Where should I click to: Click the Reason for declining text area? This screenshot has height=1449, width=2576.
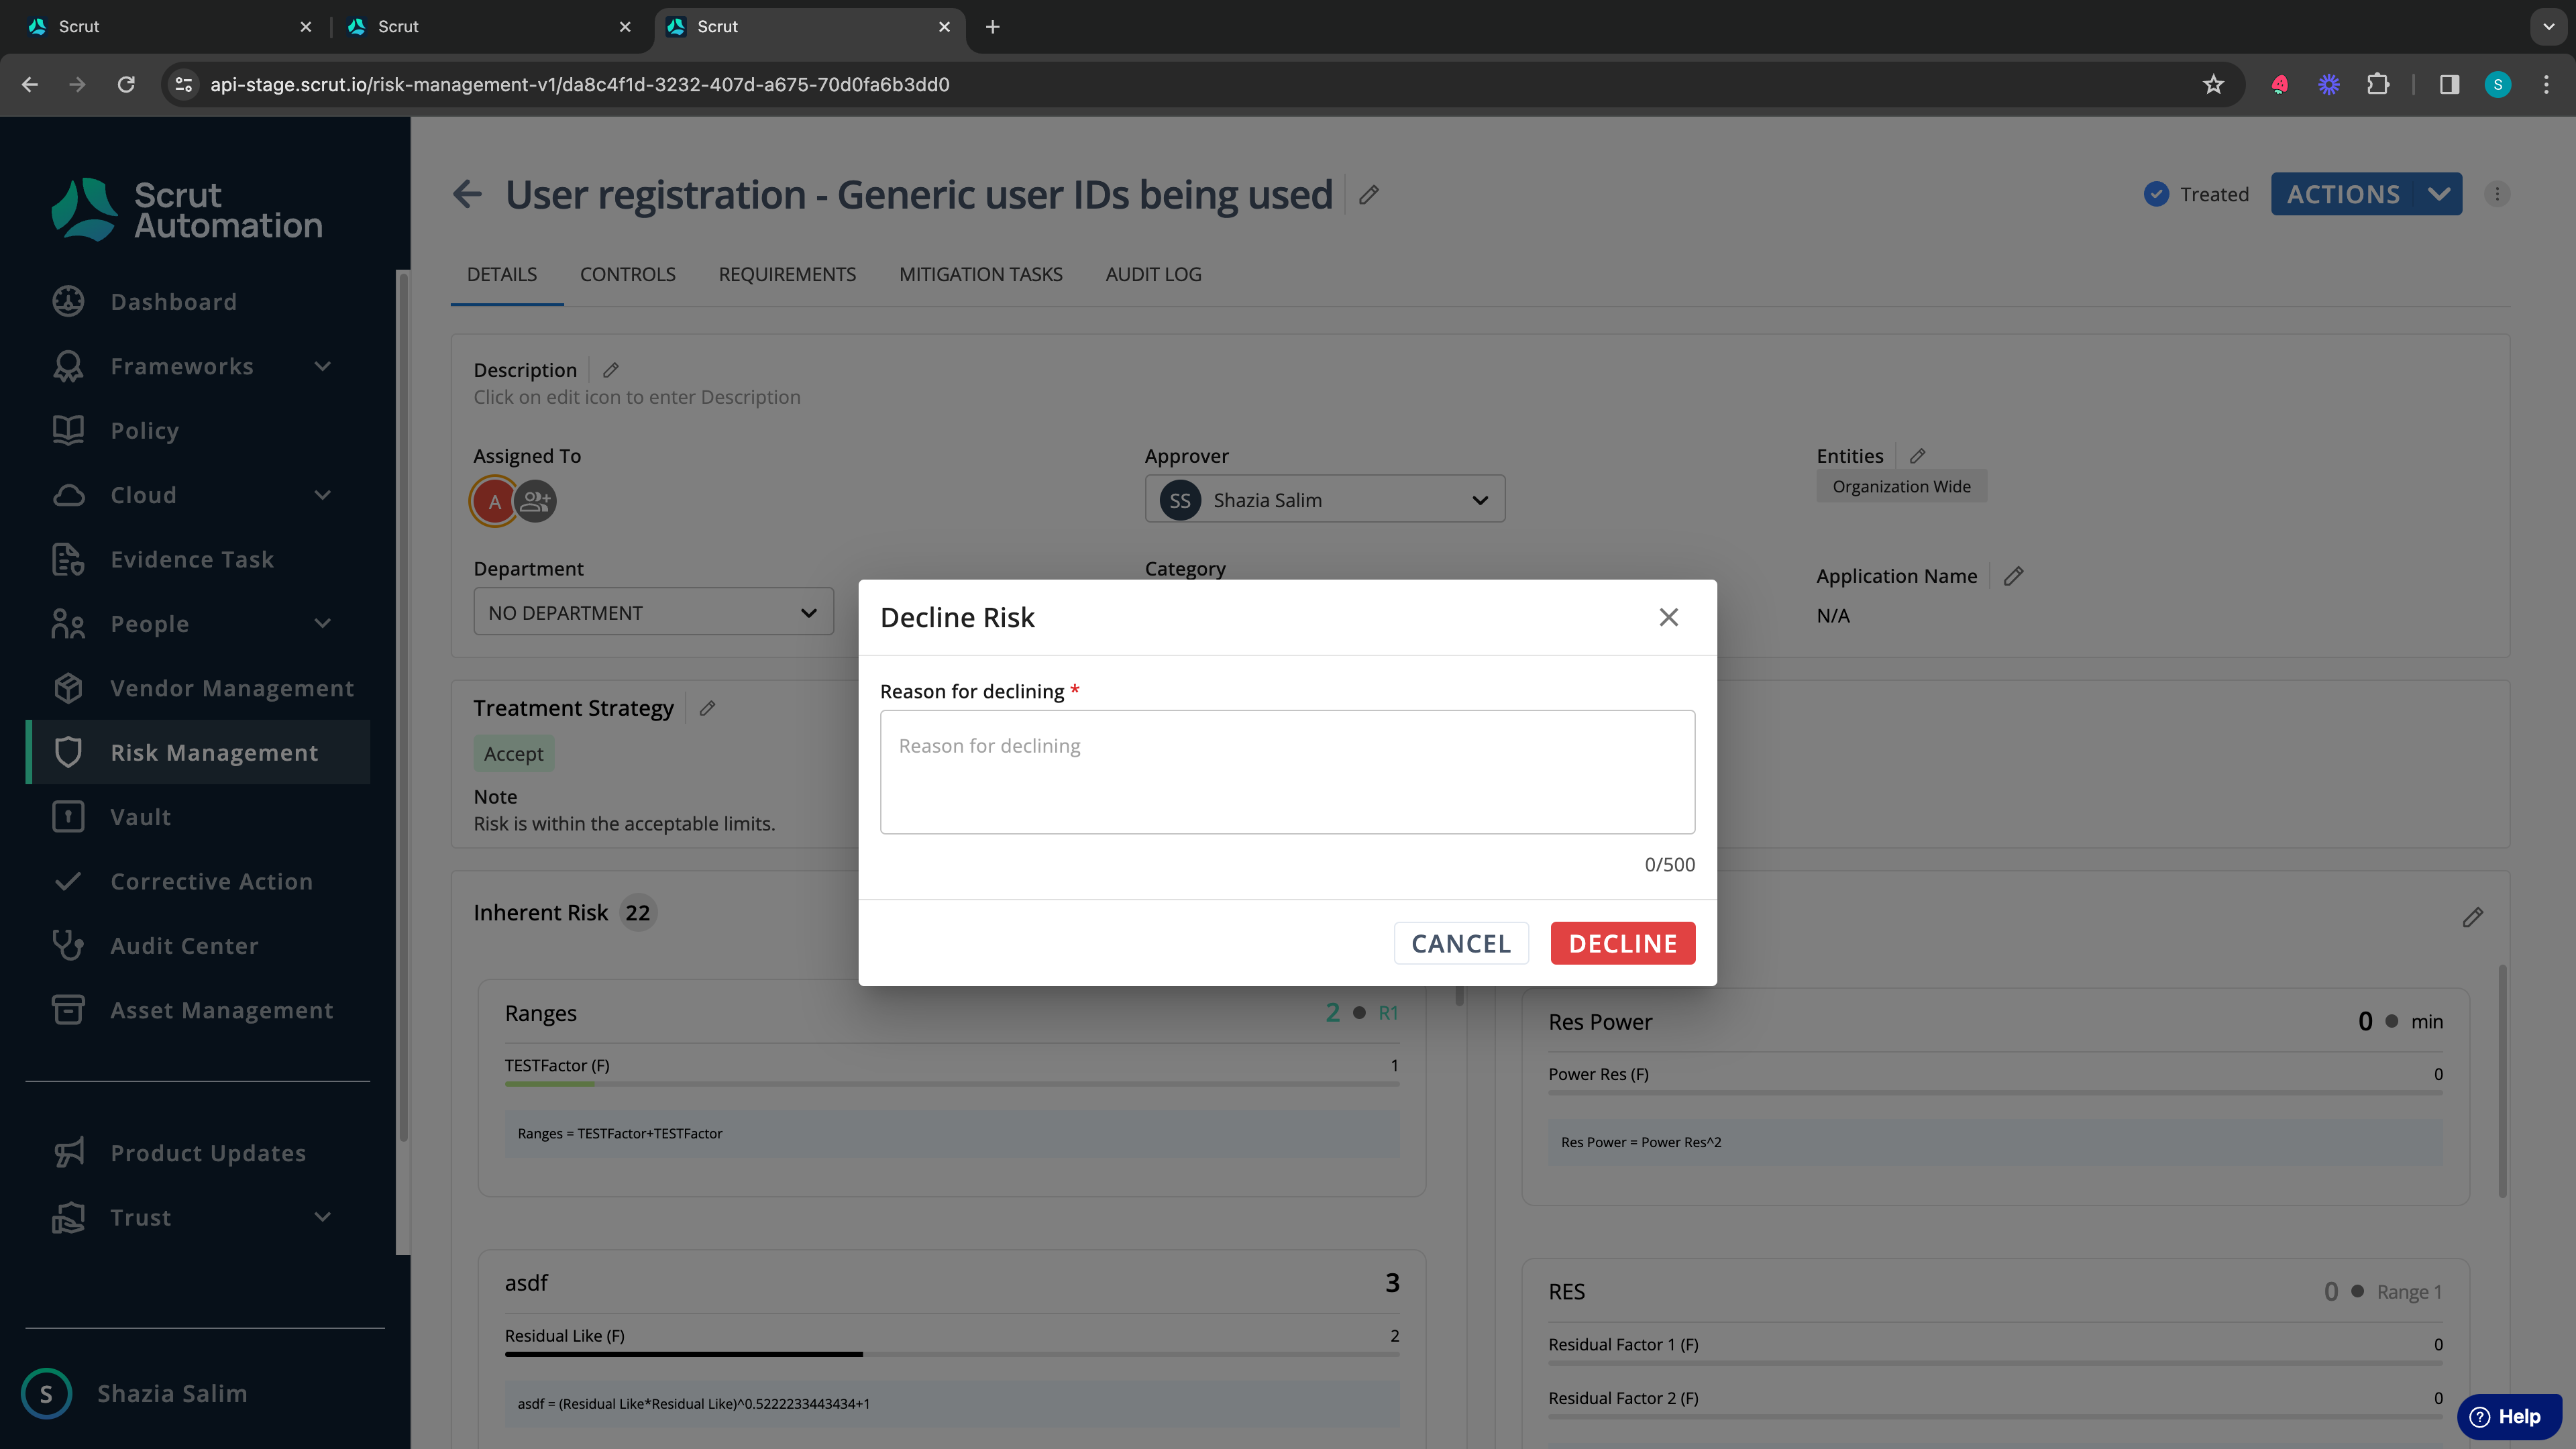coord(1287,772)
